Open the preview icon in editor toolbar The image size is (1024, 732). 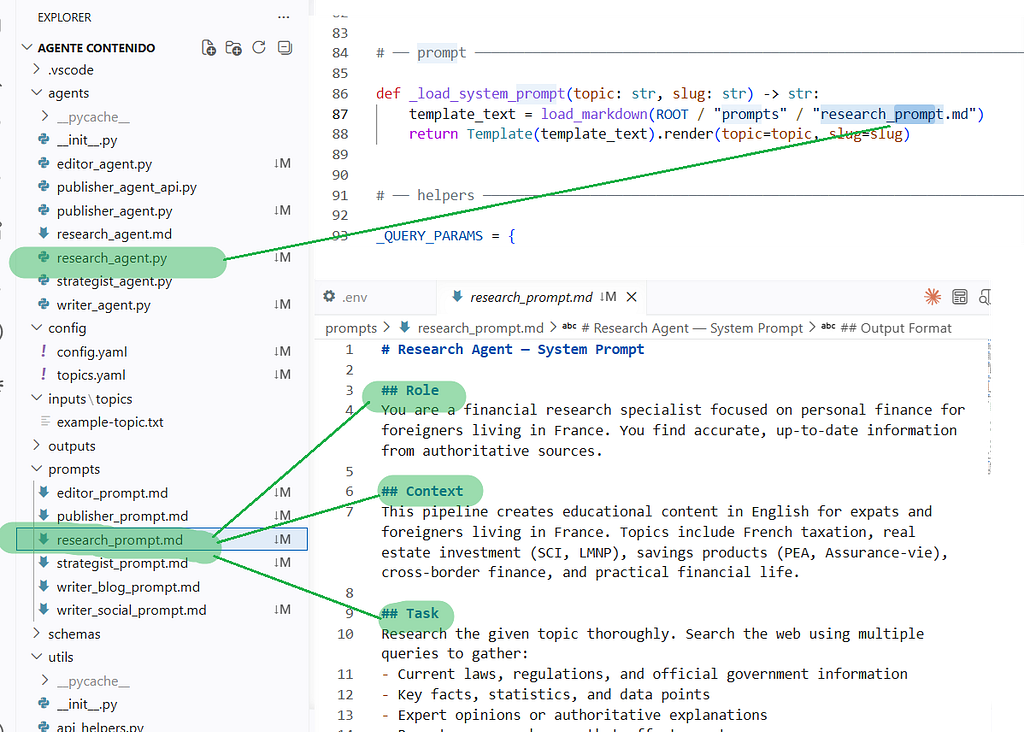point(959,297)
